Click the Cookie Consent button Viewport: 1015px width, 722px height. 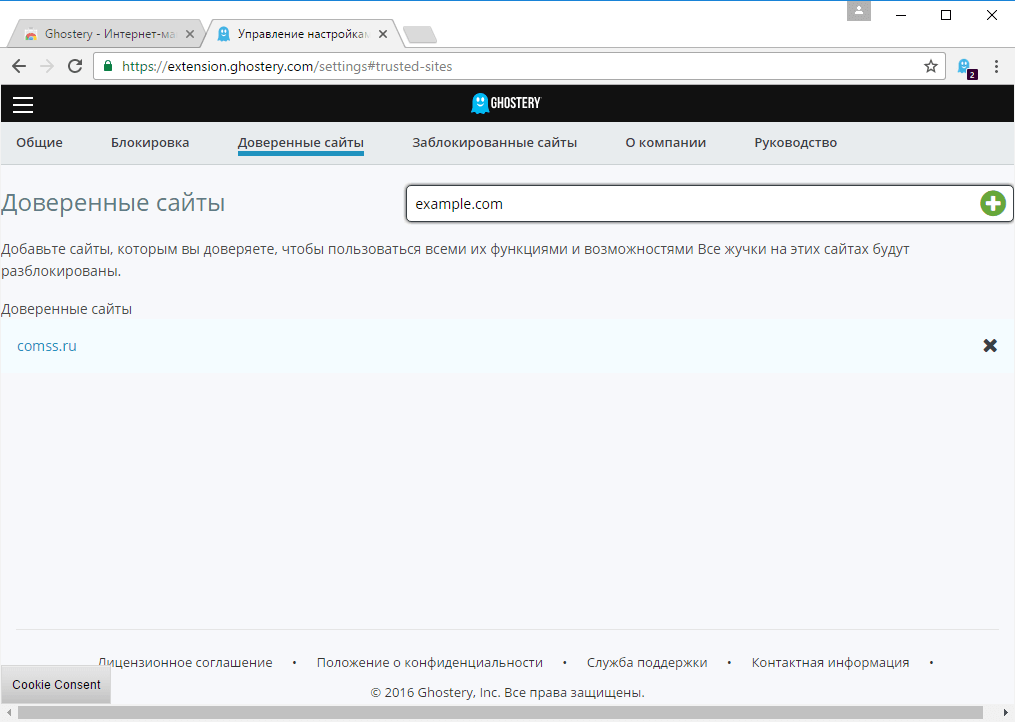[x=56, y=684]
